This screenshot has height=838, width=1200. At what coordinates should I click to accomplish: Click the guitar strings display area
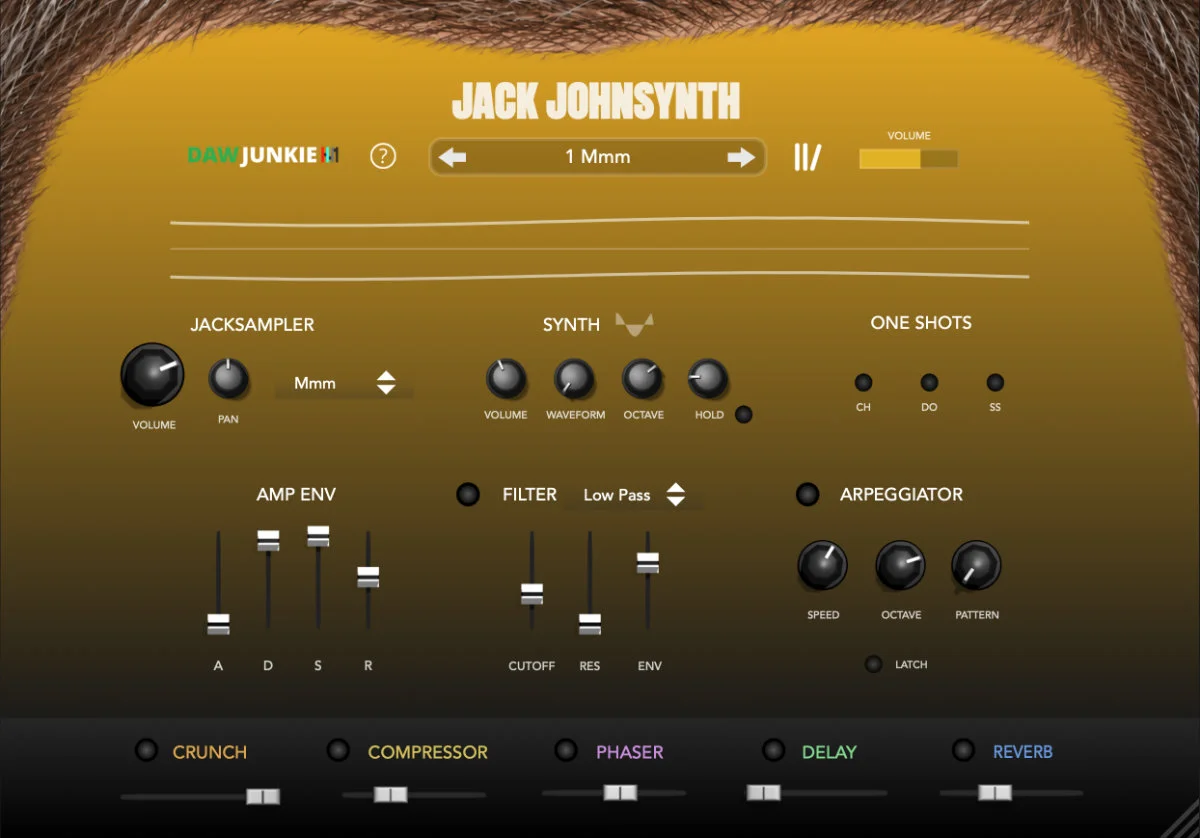pos(600,249)
